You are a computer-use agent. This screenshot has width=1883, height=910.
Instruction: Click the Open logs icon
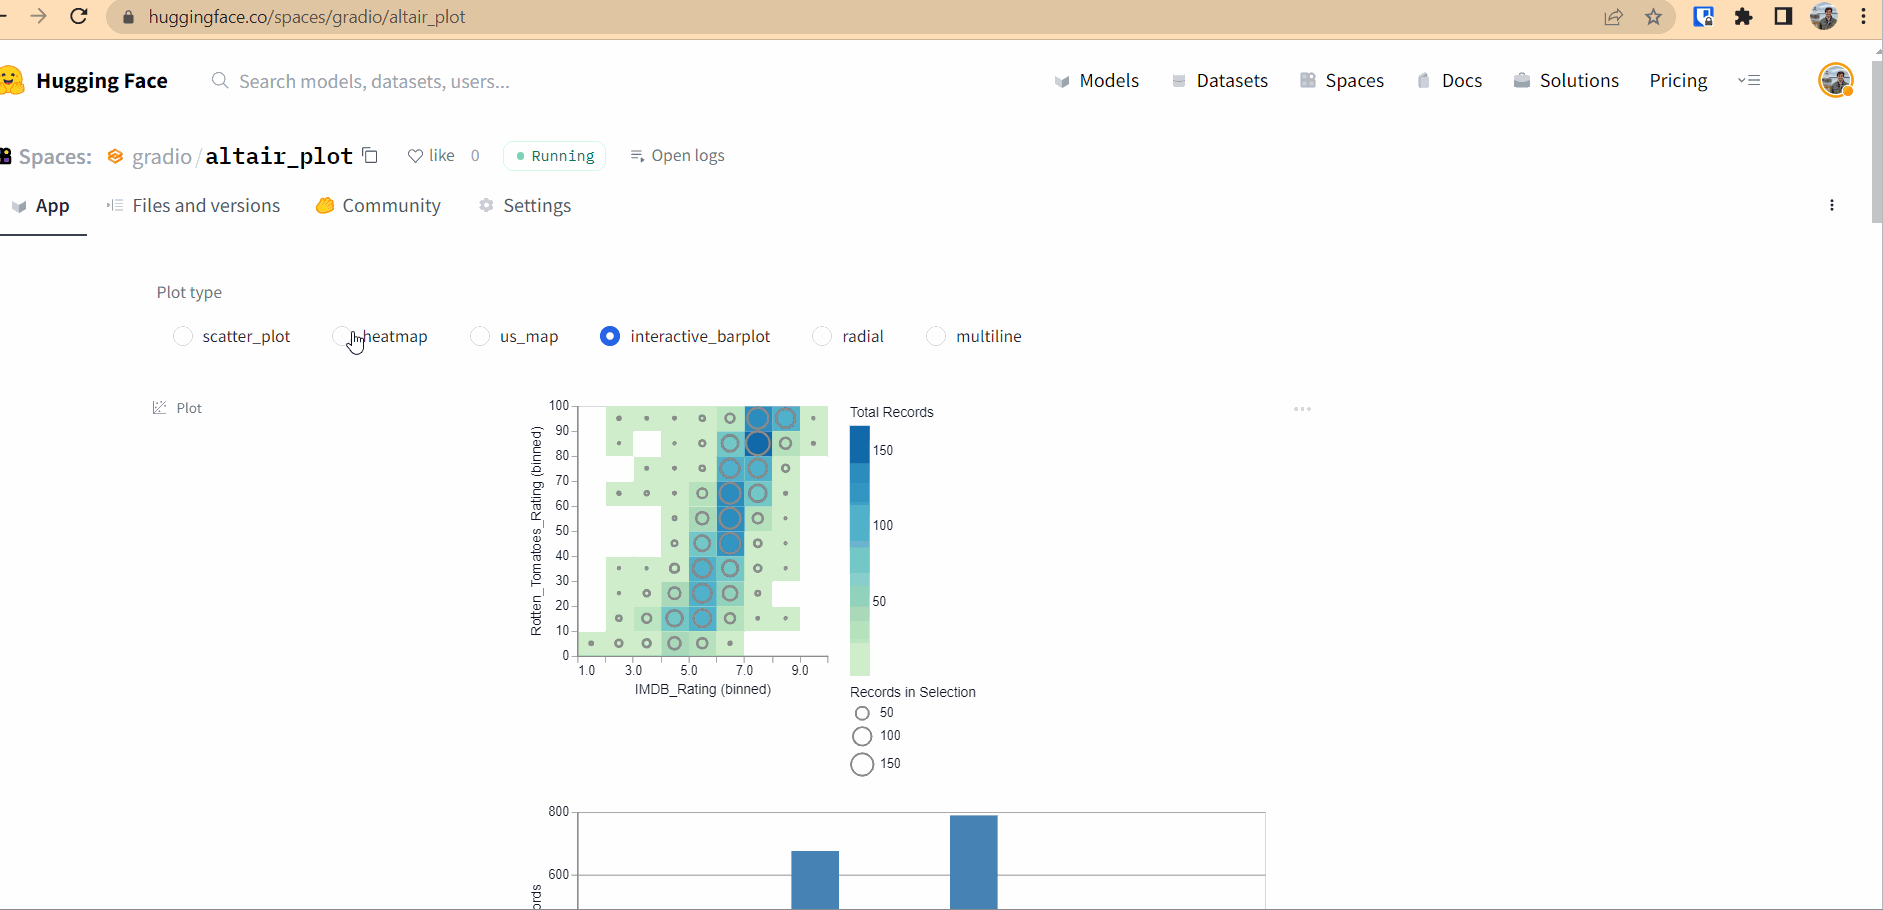pyautogui.click(x=637, y=156)
